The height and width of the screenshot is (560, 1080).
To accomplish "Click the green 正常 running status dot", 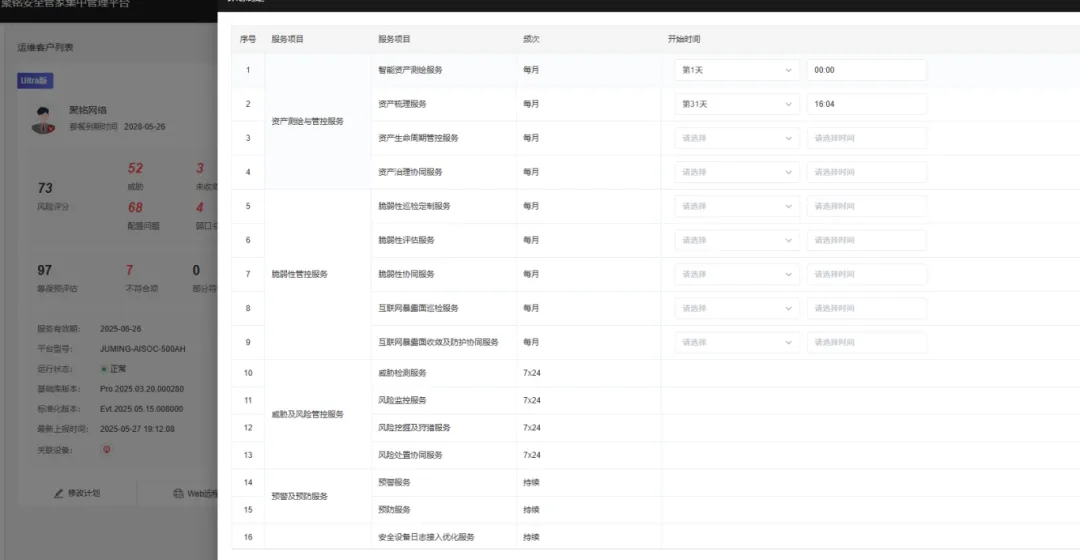I will tap(104, 369).
